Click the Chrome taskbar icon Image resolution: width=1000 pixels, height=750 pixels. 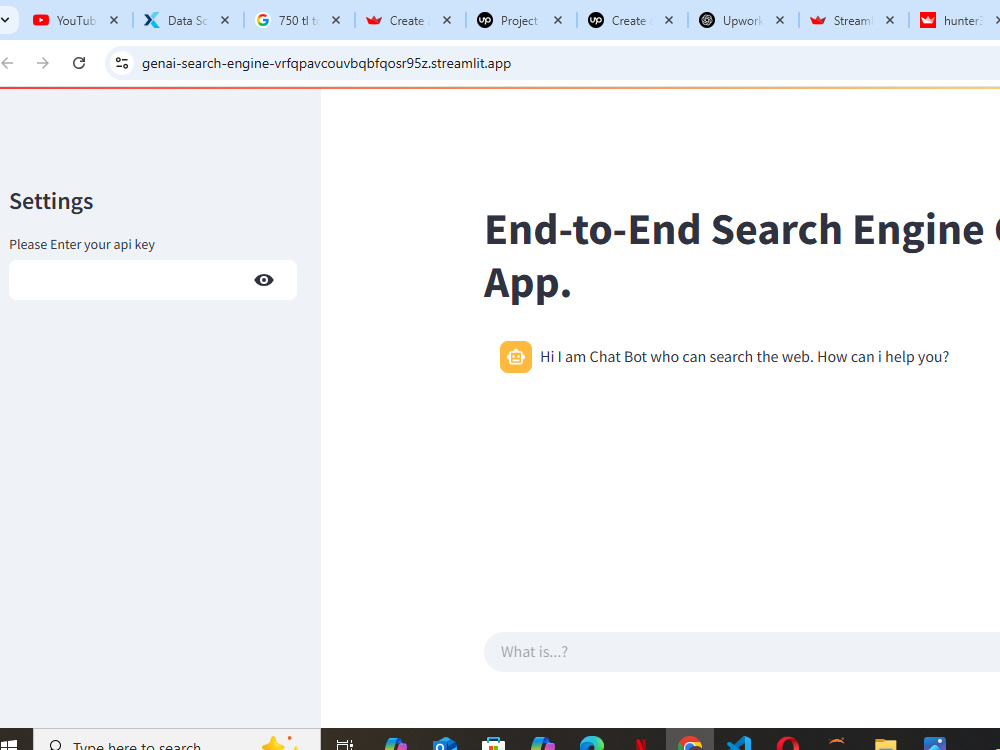689,742
